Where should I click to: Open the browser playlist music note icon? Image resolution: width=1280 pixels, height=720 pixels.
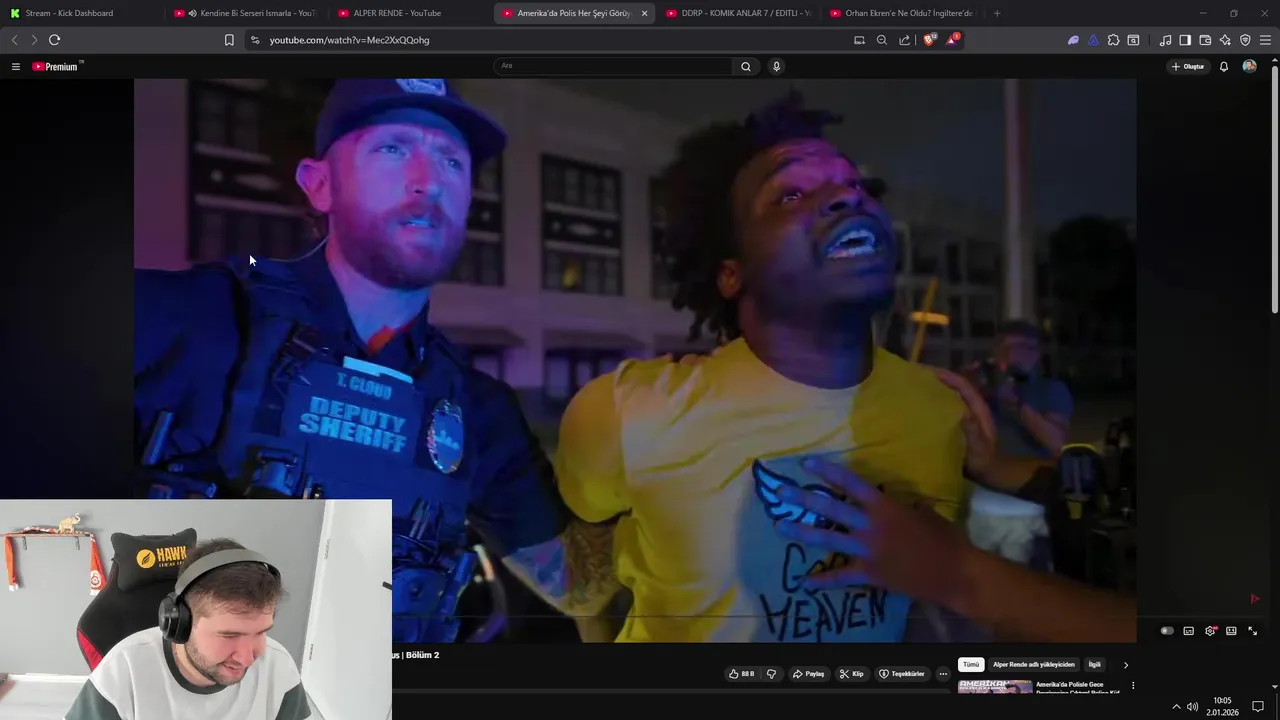[x=1165, y=40]
